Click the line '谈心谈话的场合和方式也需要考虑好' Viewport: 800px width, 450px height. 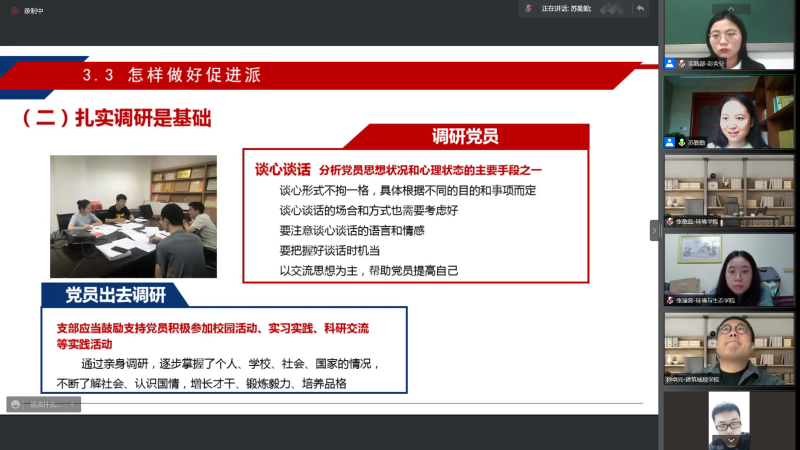pos(369,210)
